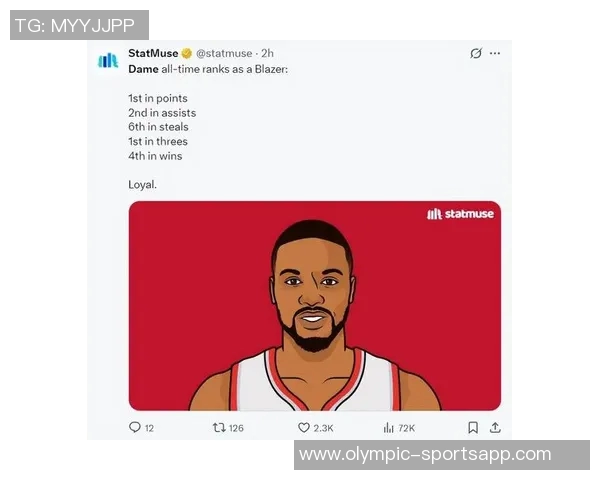The height and width of the screenshot is (480, 600).
Task: Click the gold verified badge
Action: tap(186, 54)
